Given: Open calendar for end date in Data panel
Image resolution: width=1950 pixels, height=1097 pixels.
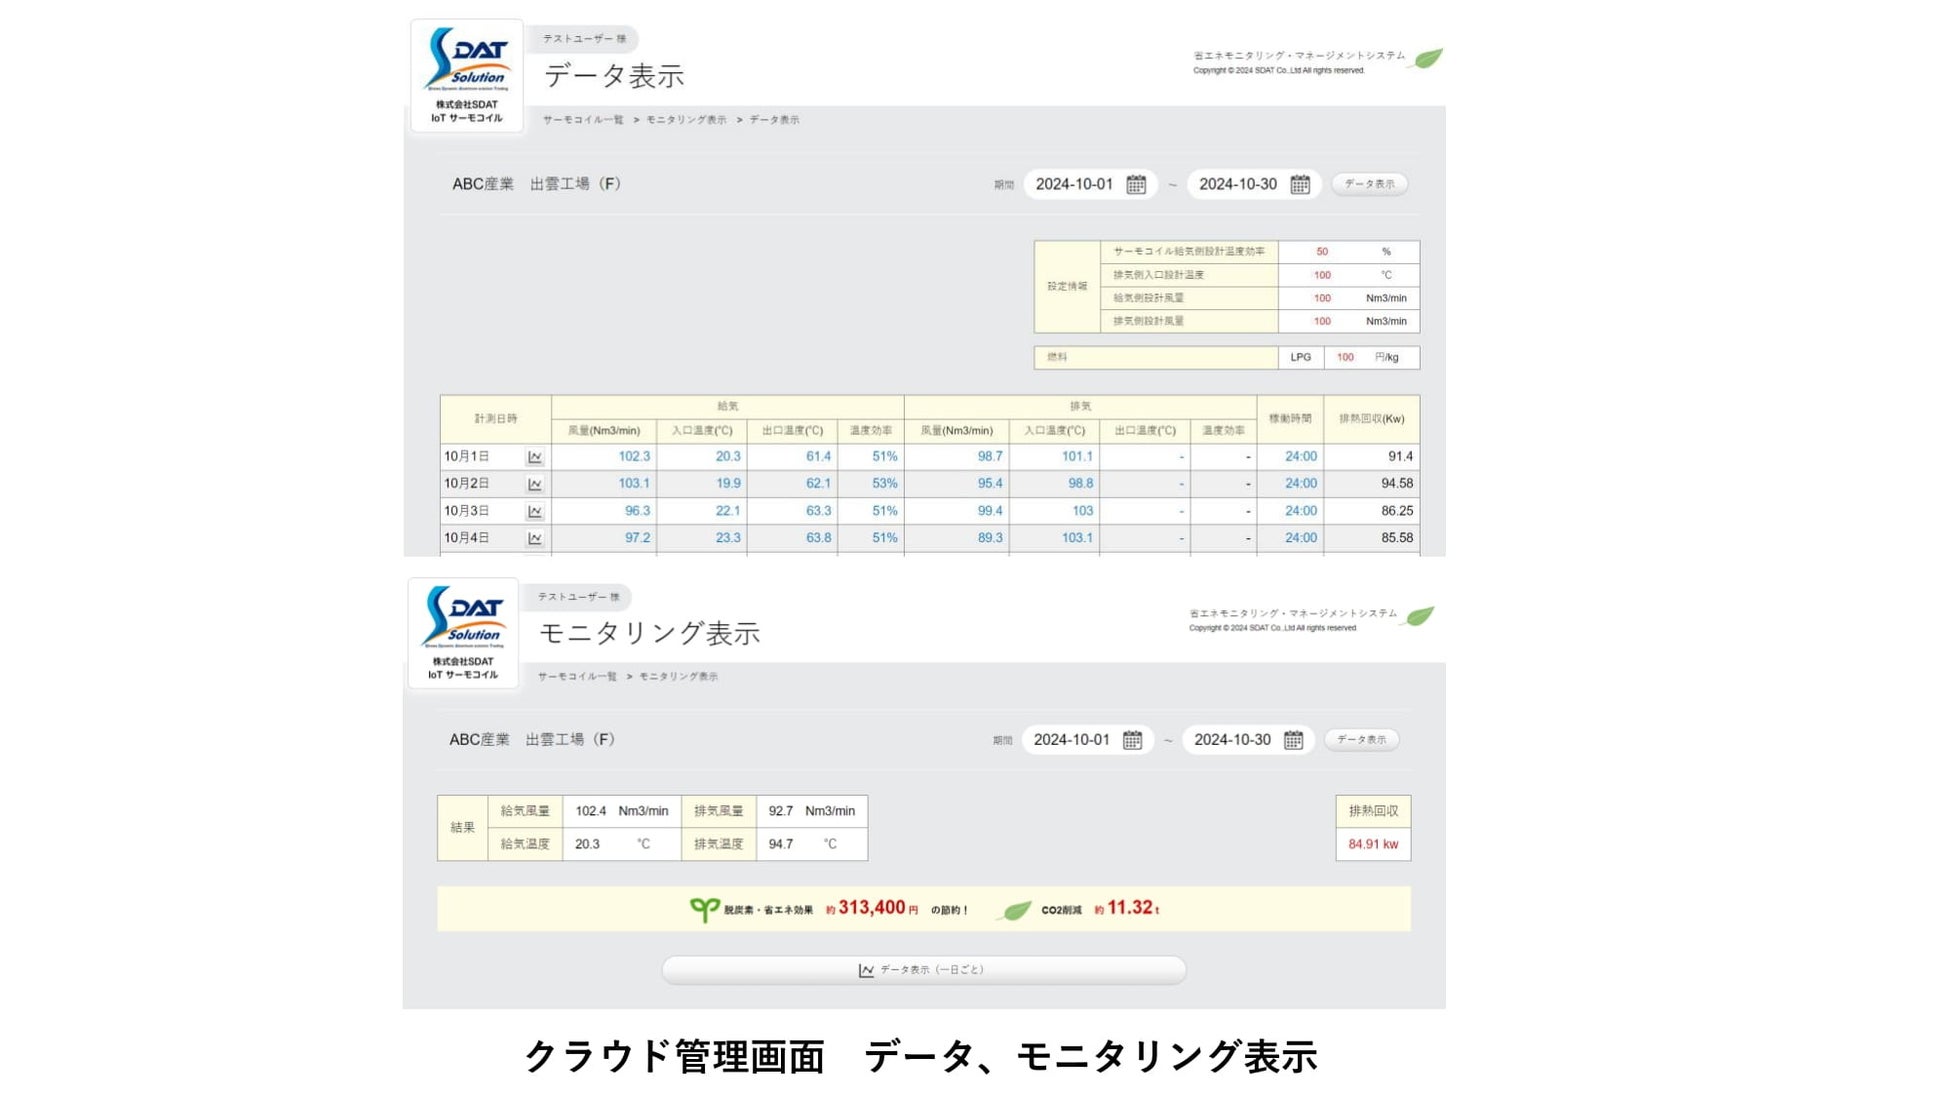Looking at the screenshot, I should click(1300, 184).
